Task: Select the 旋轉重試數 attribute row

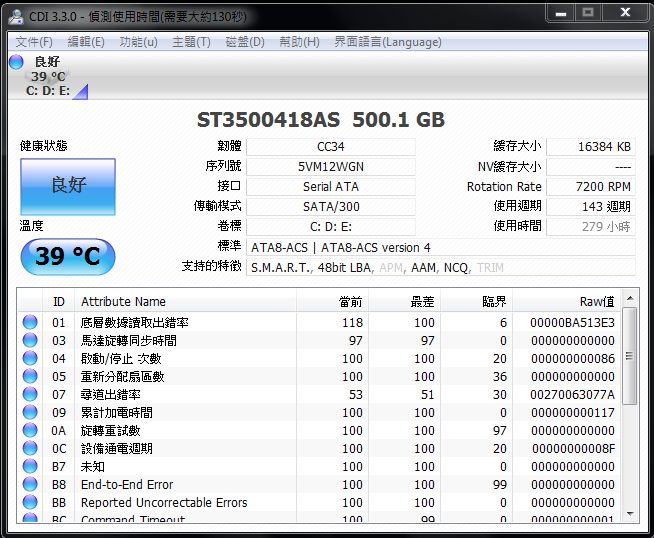Action: tap(319, 430)
